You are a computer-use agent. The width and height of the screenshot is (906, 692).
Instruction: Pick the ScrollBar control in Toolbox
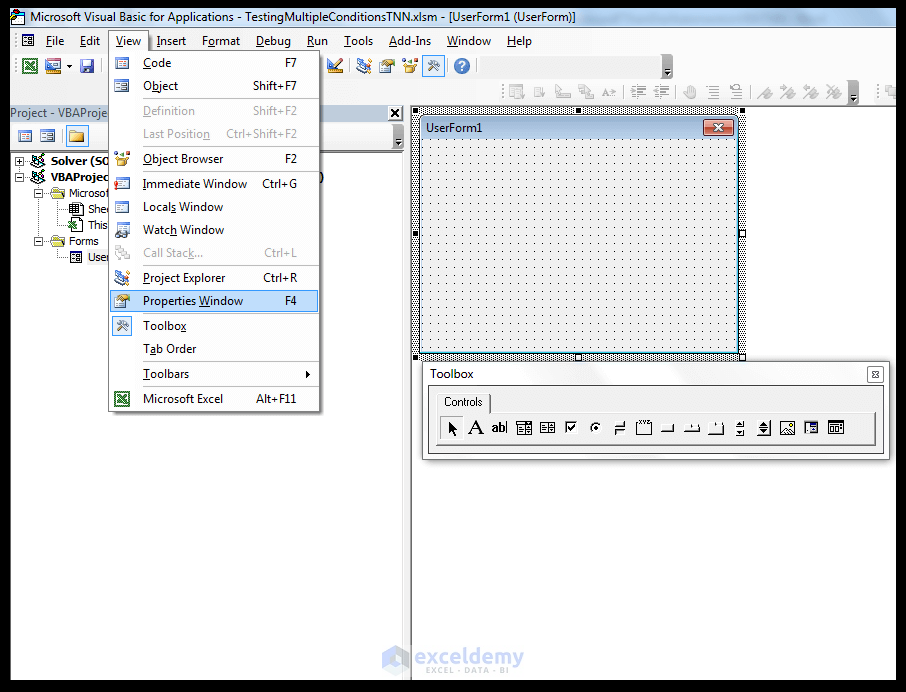(x=740, y=428)
